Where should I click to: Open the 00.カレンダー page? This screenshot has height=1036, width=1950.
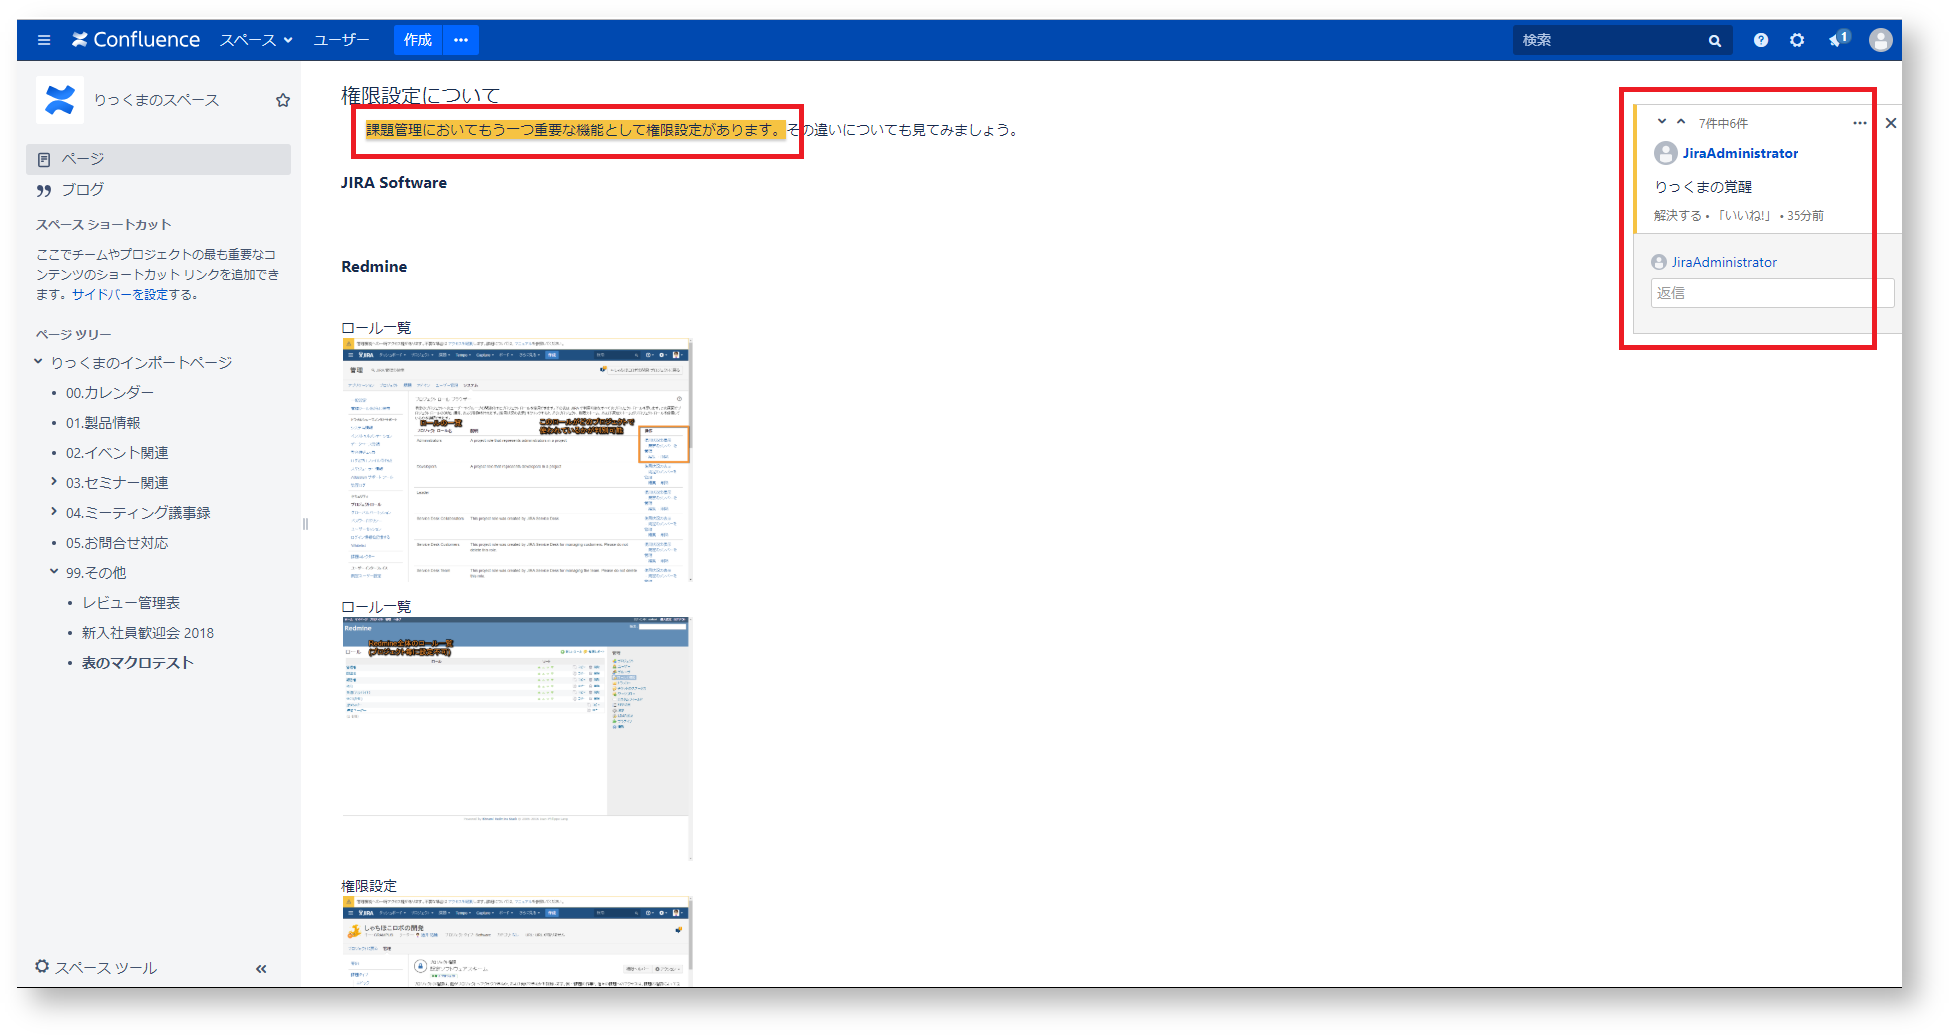tap(110, 392)
